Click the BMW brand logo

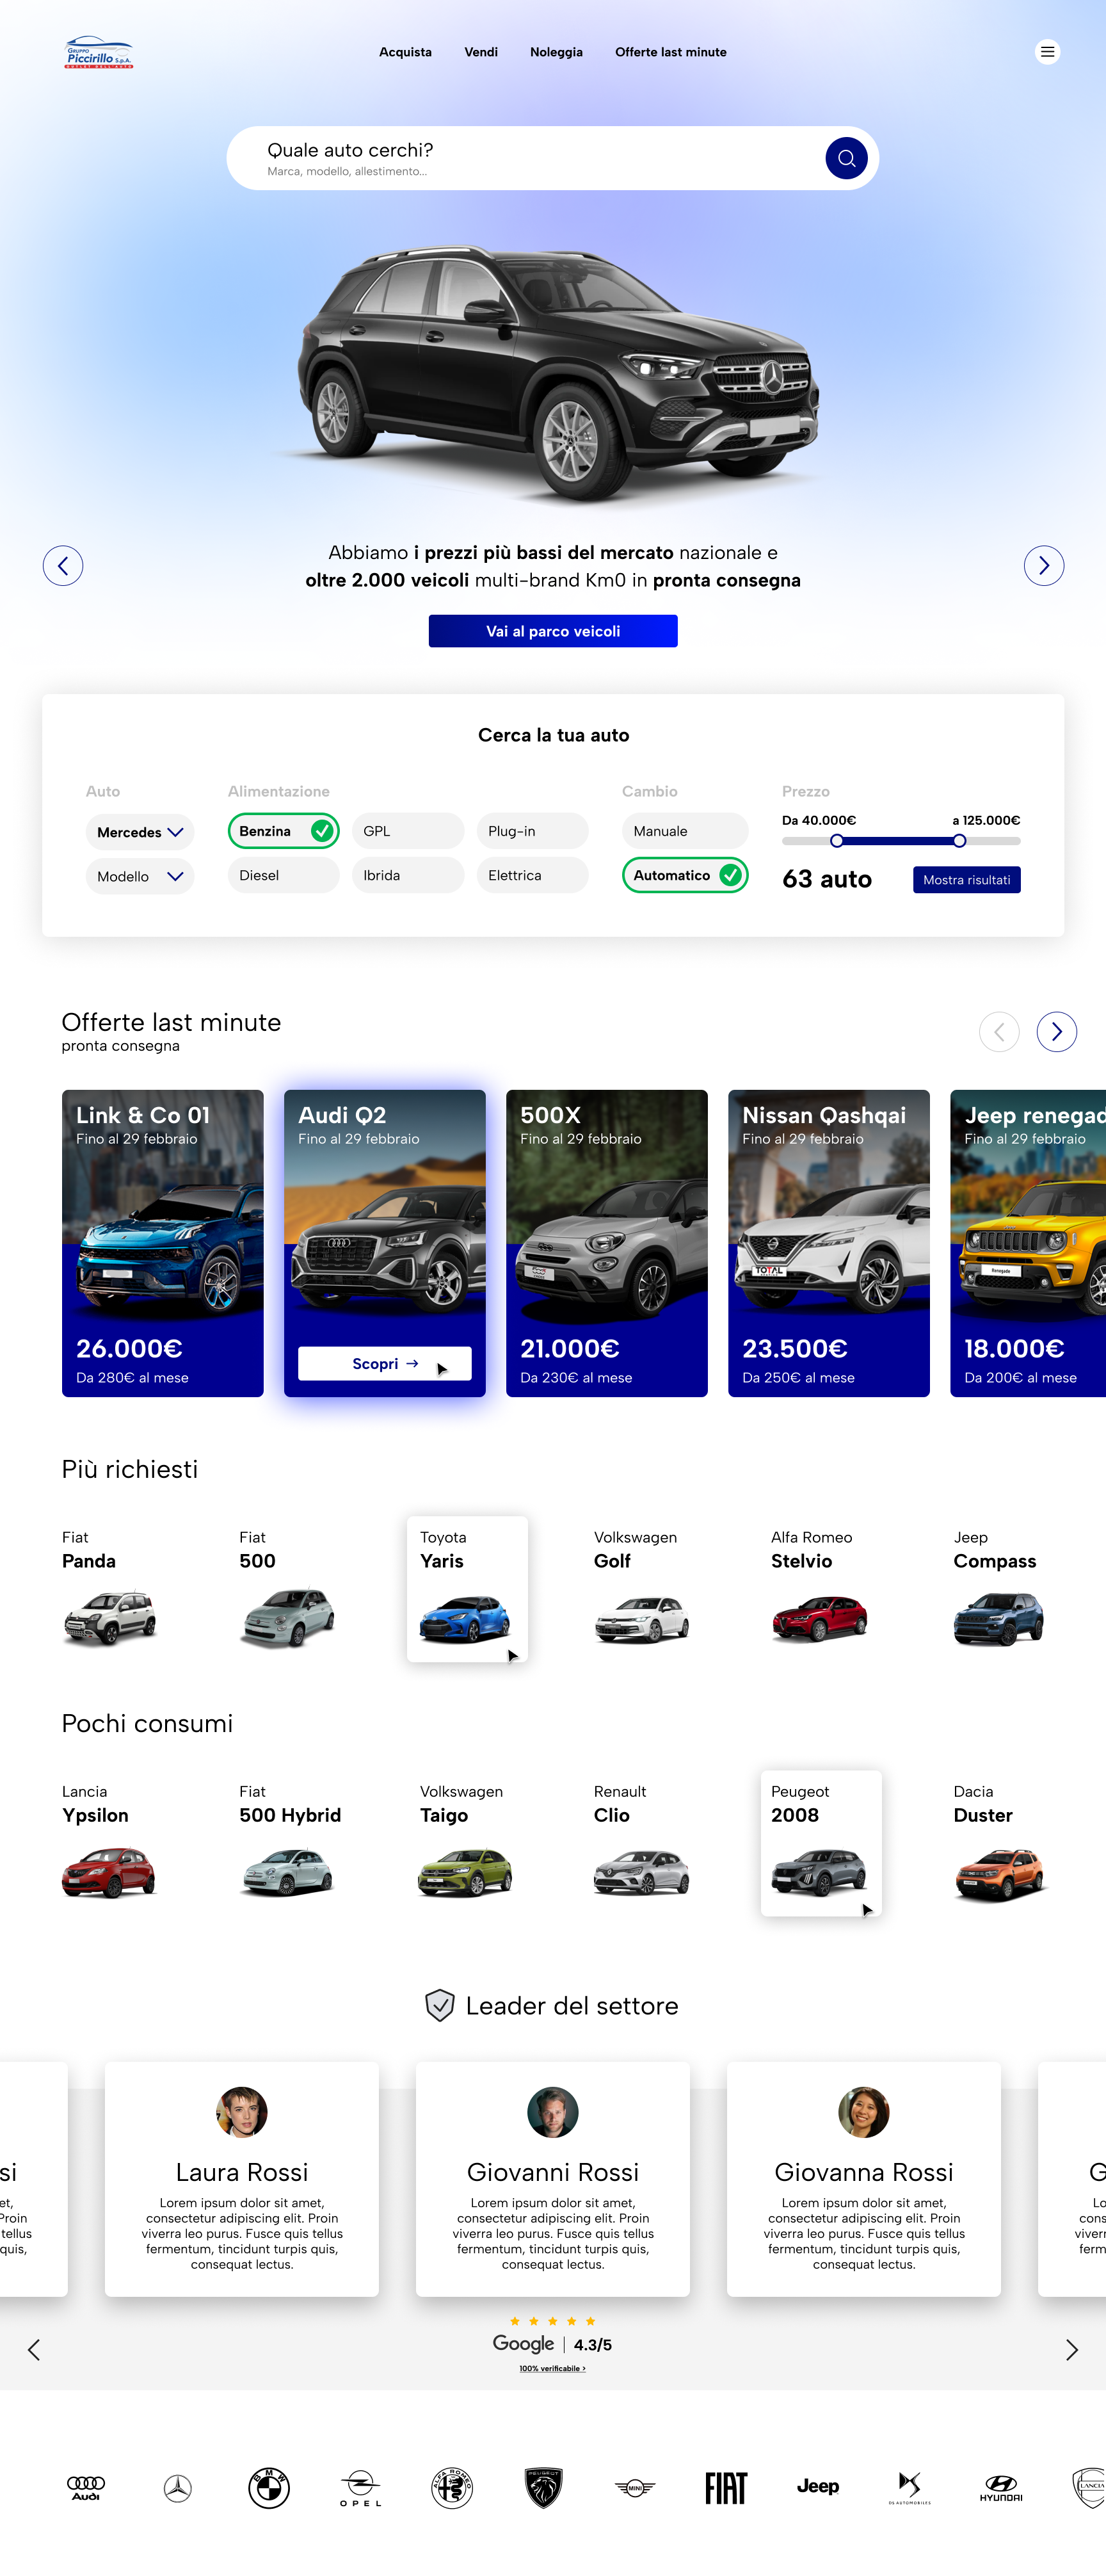(x=269, y=2488)
